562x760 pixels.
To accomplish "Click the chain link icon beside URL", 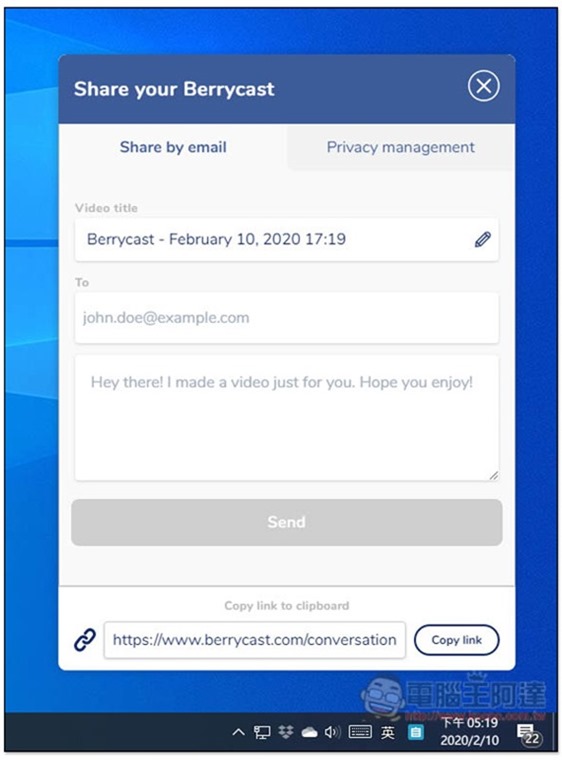I will (85, 640).
